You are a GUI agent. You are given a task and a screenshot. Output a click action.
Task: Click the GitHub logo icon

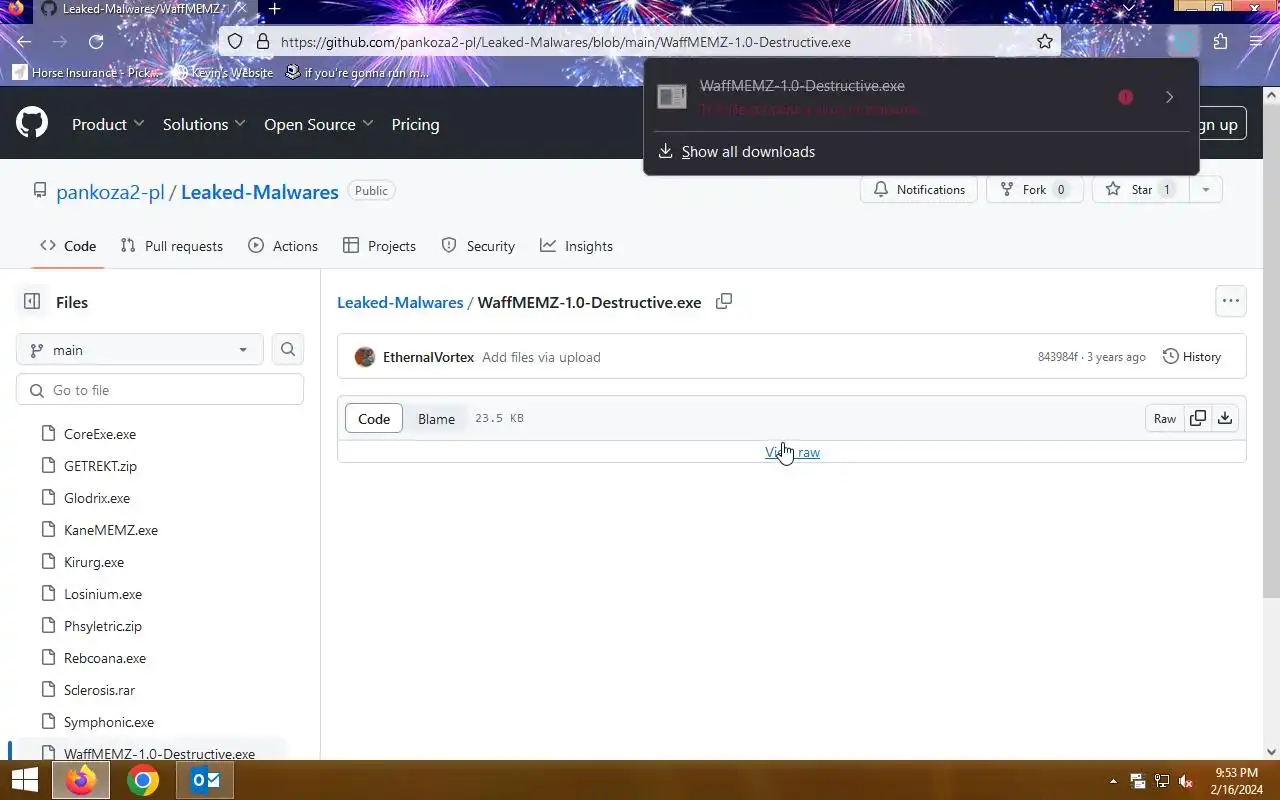click(32, 124)
